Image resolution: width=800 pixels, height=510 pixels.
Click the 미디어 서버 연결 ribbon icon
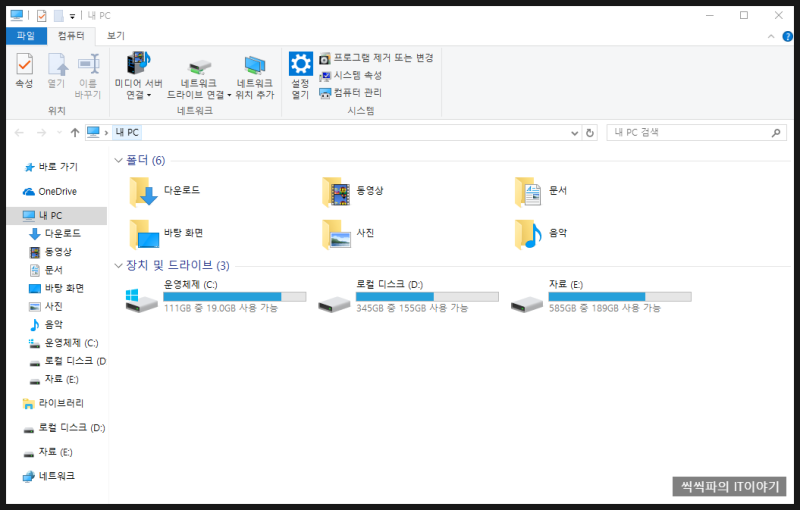point(138,75)
